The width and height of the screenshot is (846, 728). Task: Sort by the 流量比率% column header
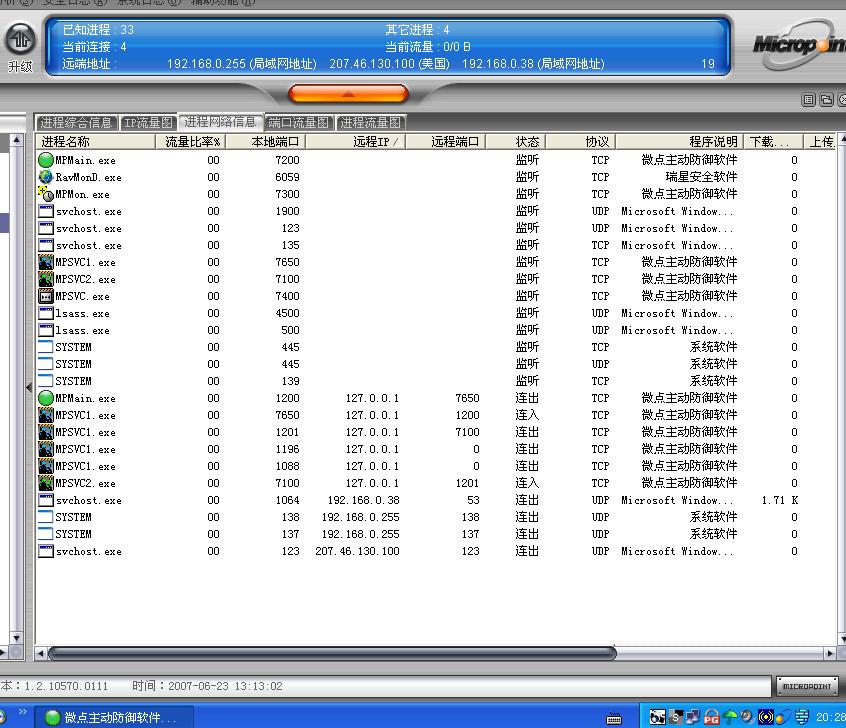click(190, 141)
